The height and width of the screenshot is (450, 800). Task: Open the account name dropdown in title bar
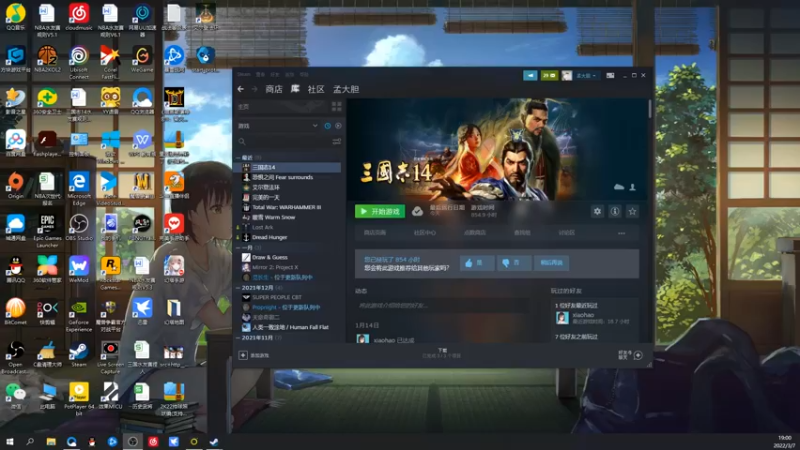coord(586,76)
